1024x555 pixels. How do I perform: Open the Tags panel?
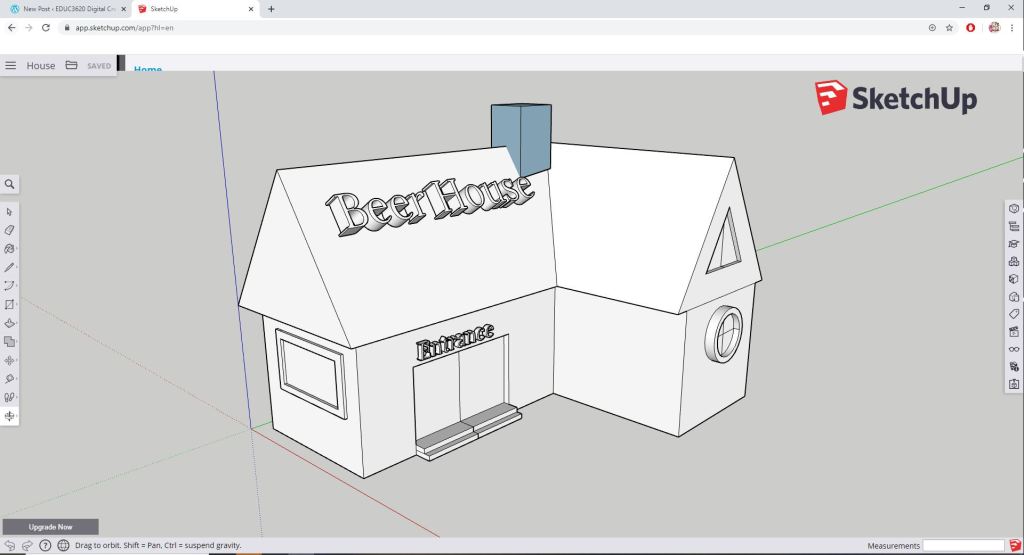(x=1014, y=314)
